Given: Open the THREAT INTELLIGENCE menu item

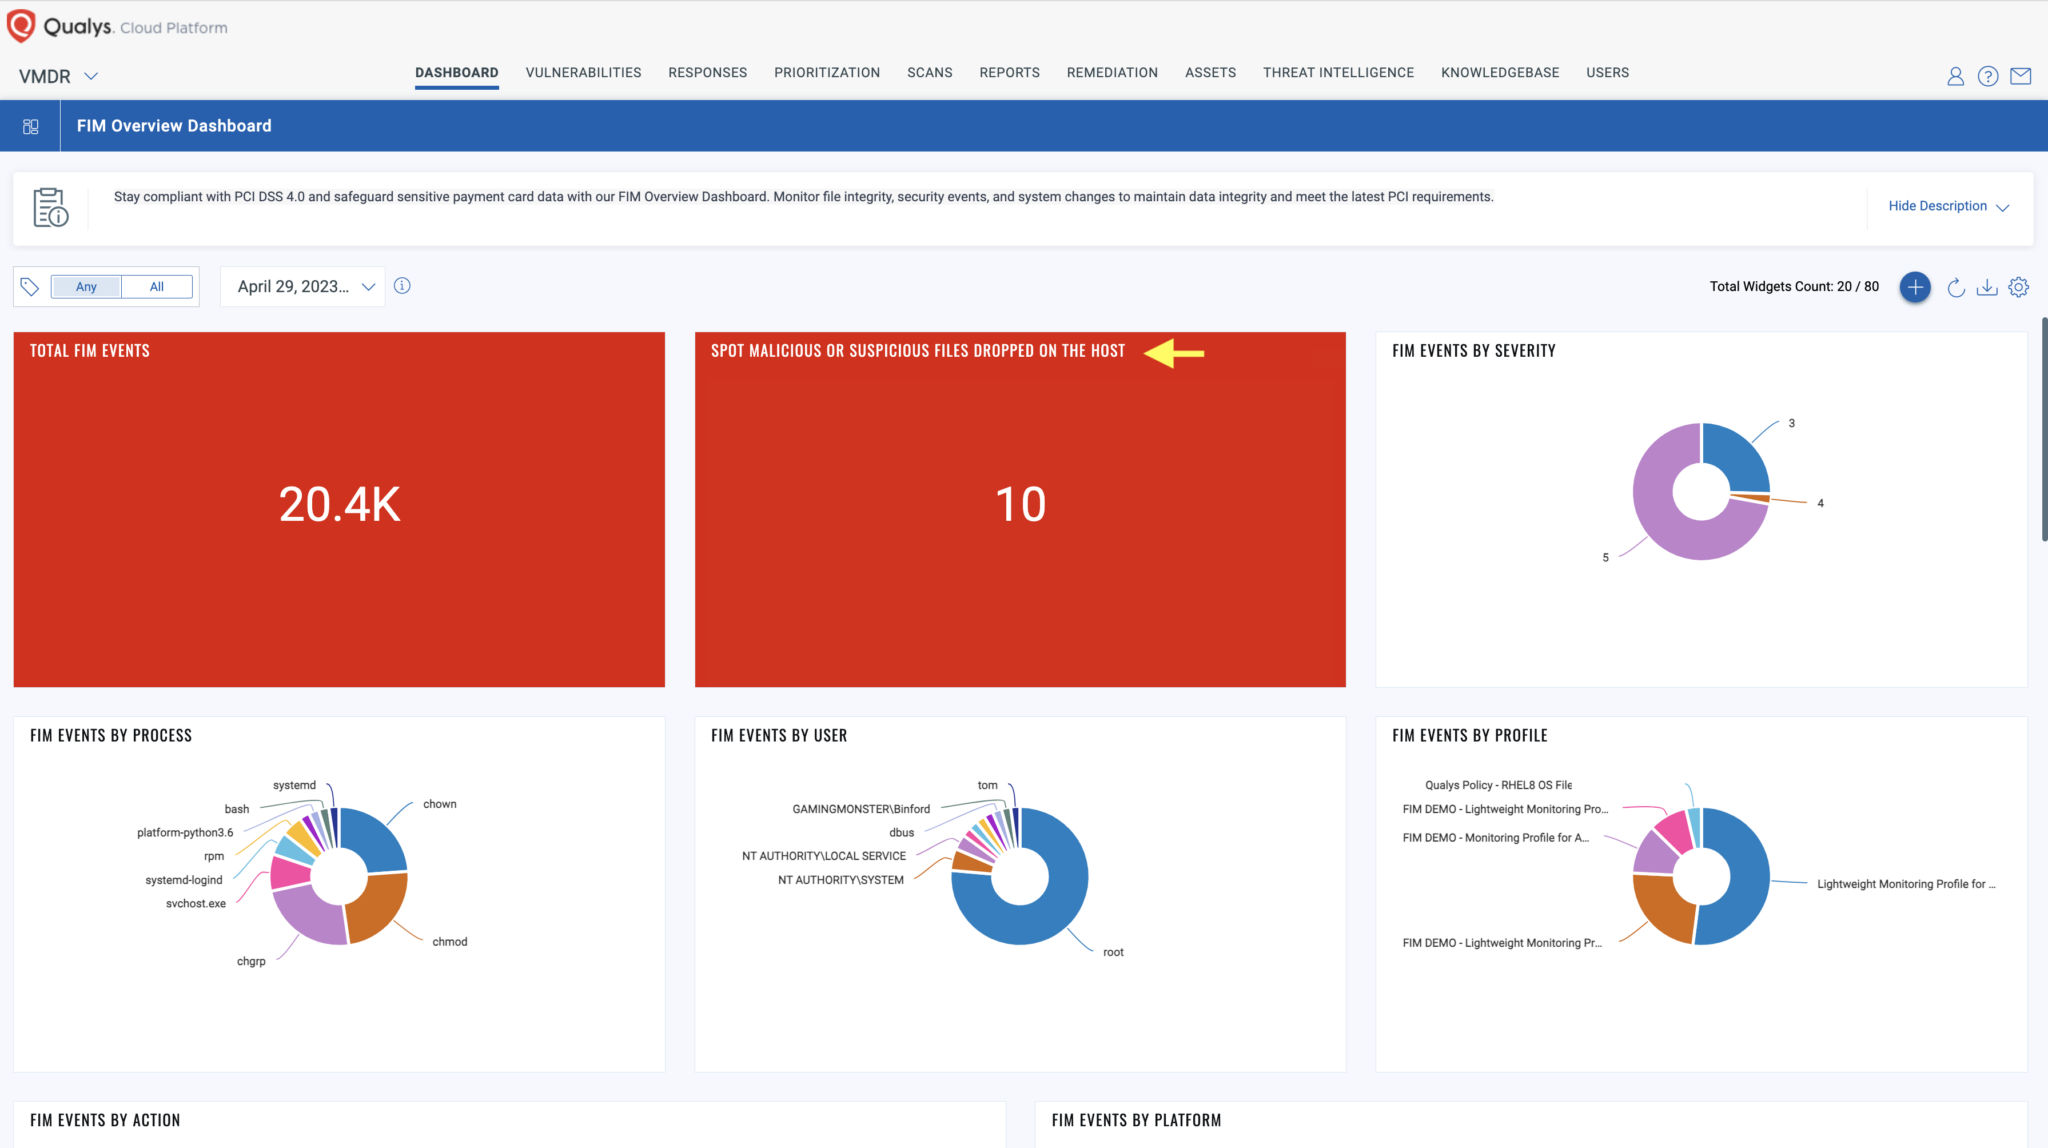Looking at the screenshot, I should coord(1339,72).
